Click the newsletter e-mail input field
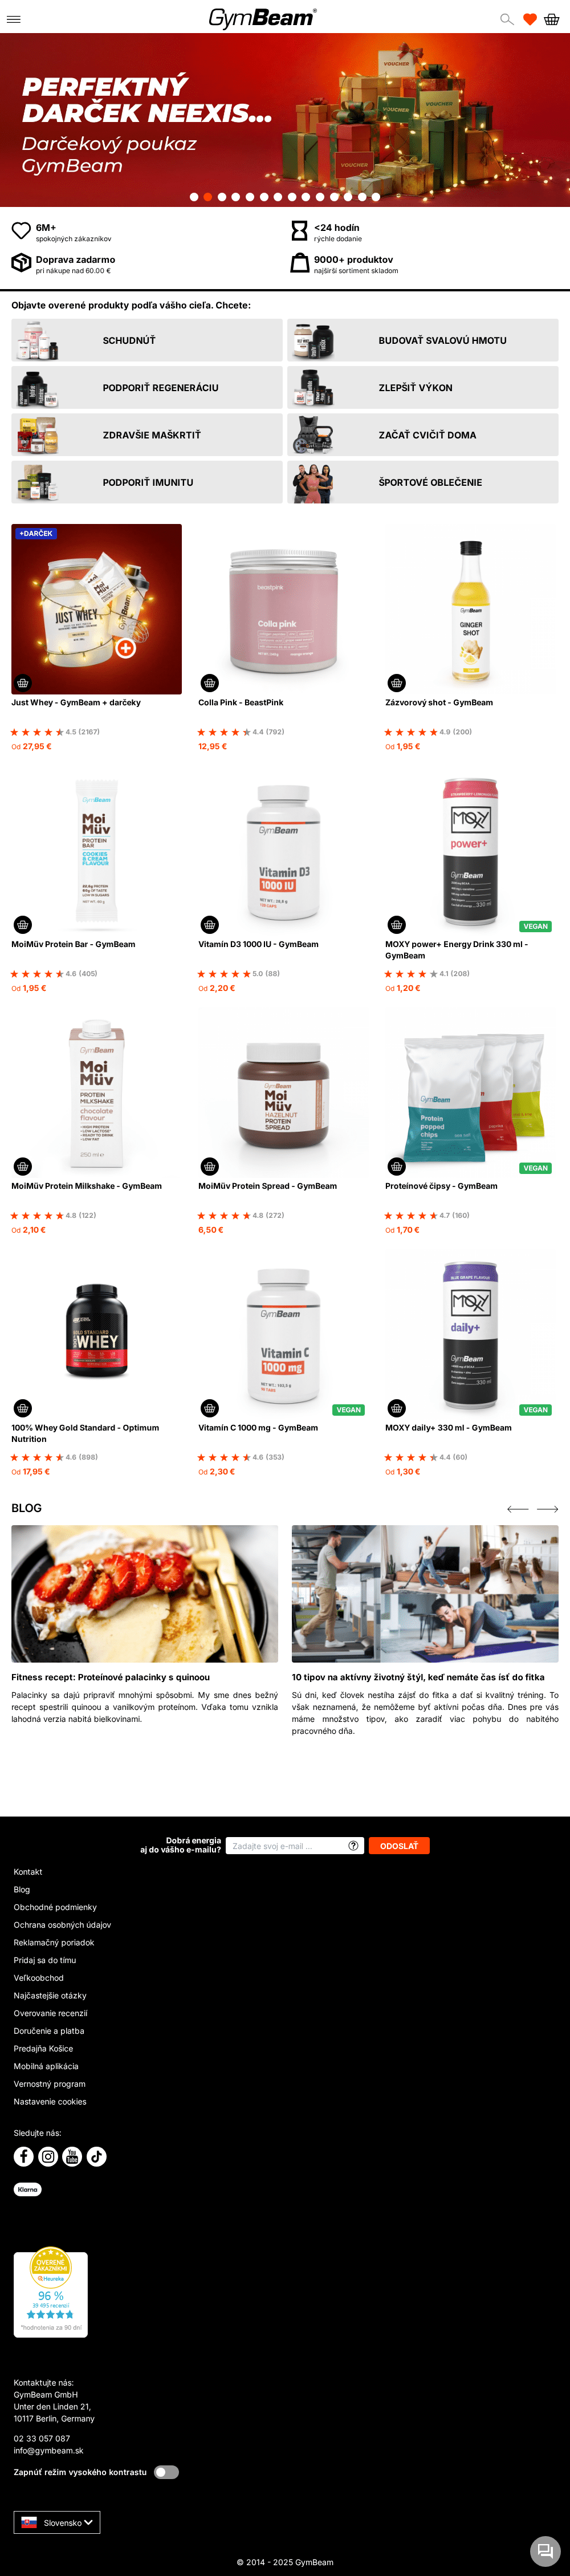Viewport: 570px width, 2576px height. [295, 1846]
